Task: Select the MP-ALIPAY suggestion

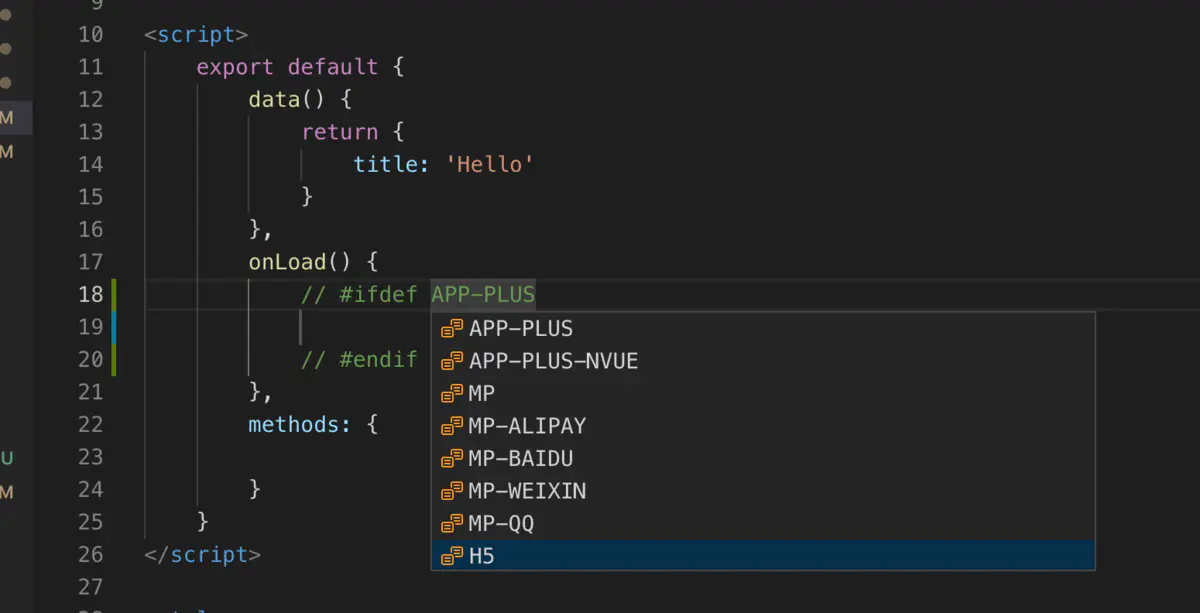Action: [x=763, y=426]
